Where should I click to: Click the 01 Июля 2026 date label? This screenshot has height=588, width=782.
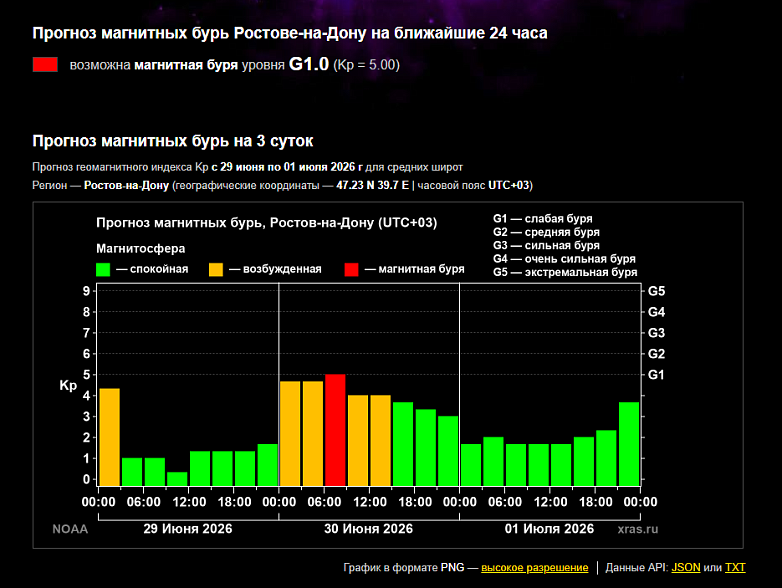[549, 529]
